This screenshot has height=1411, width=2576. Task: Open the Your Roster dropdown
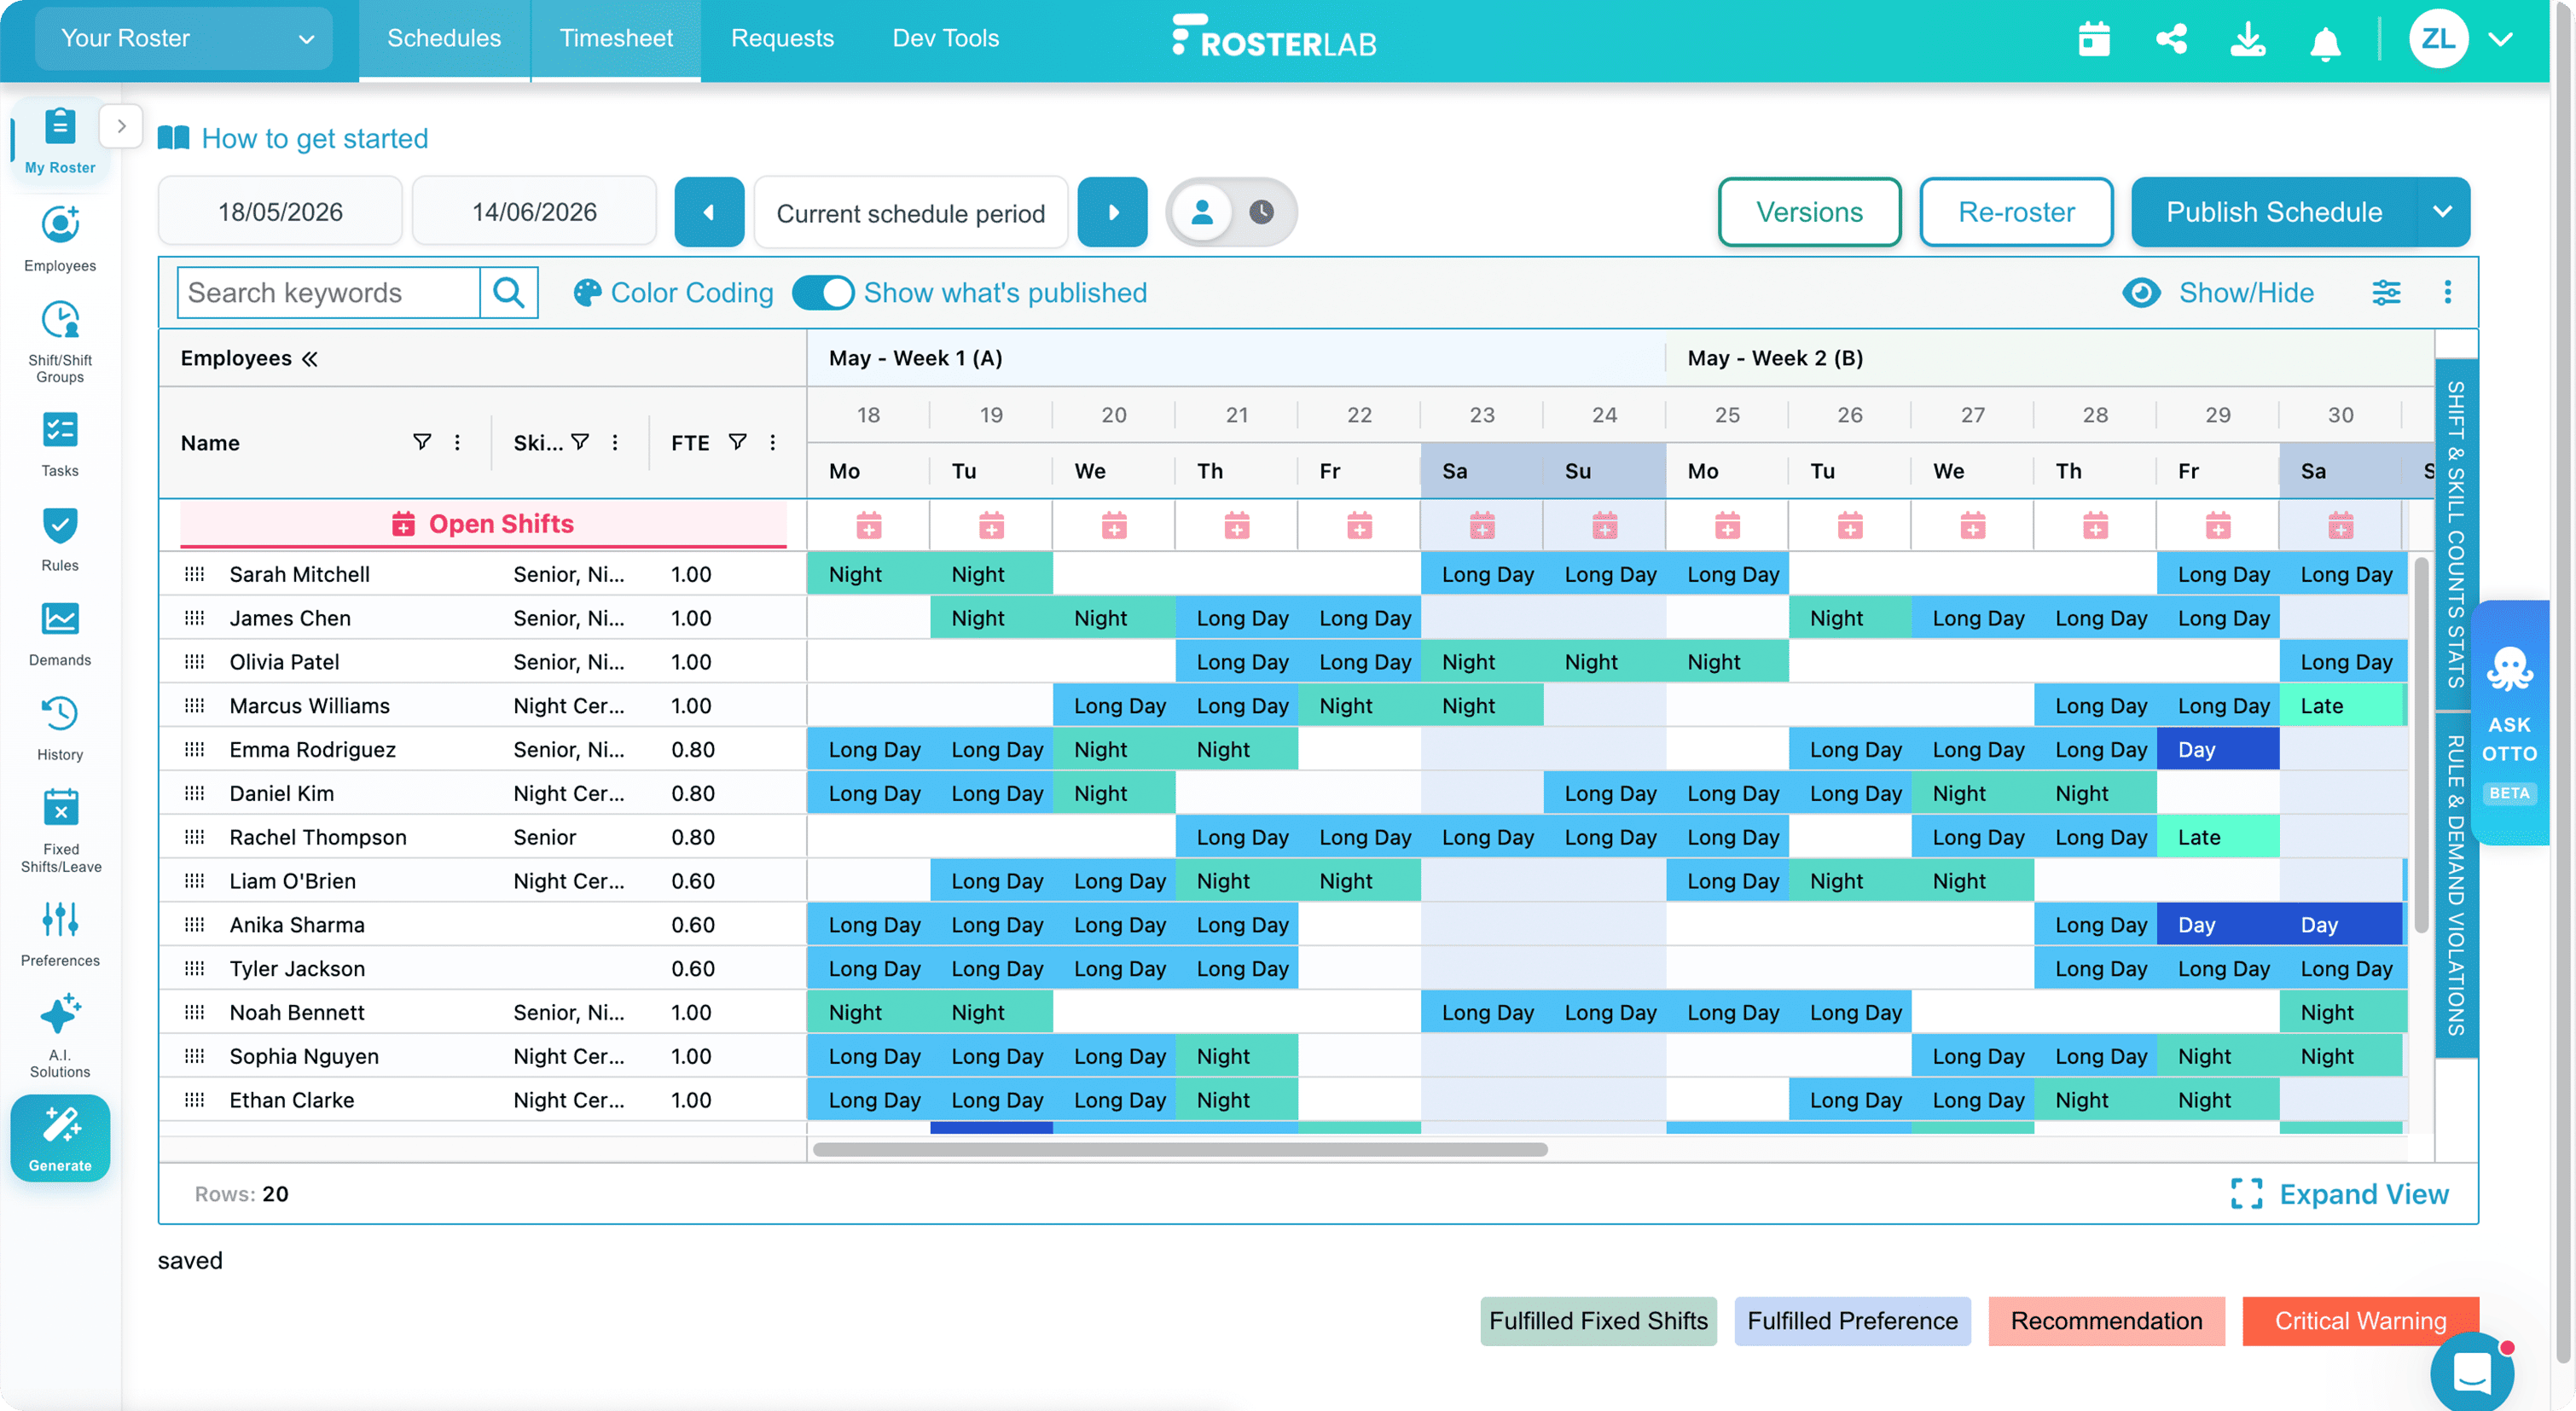(x=184, y=39)
